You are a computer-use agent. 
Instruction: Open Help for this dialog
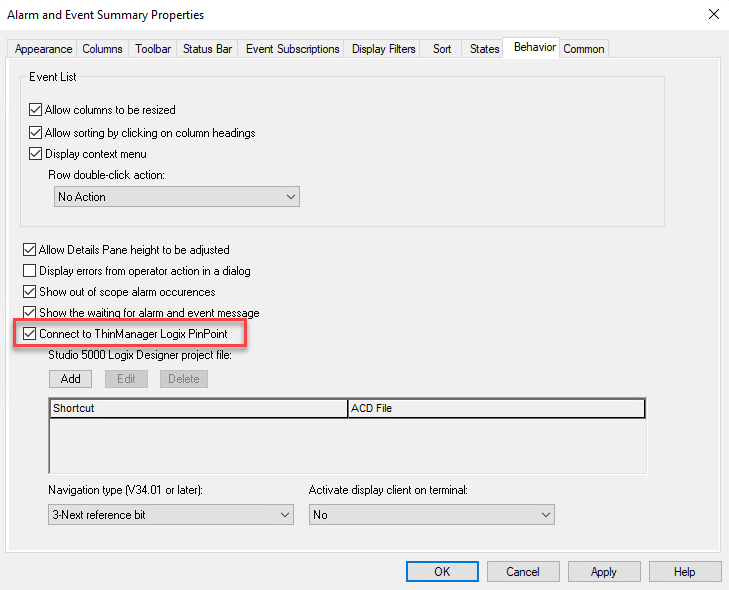tap(685, 571)
